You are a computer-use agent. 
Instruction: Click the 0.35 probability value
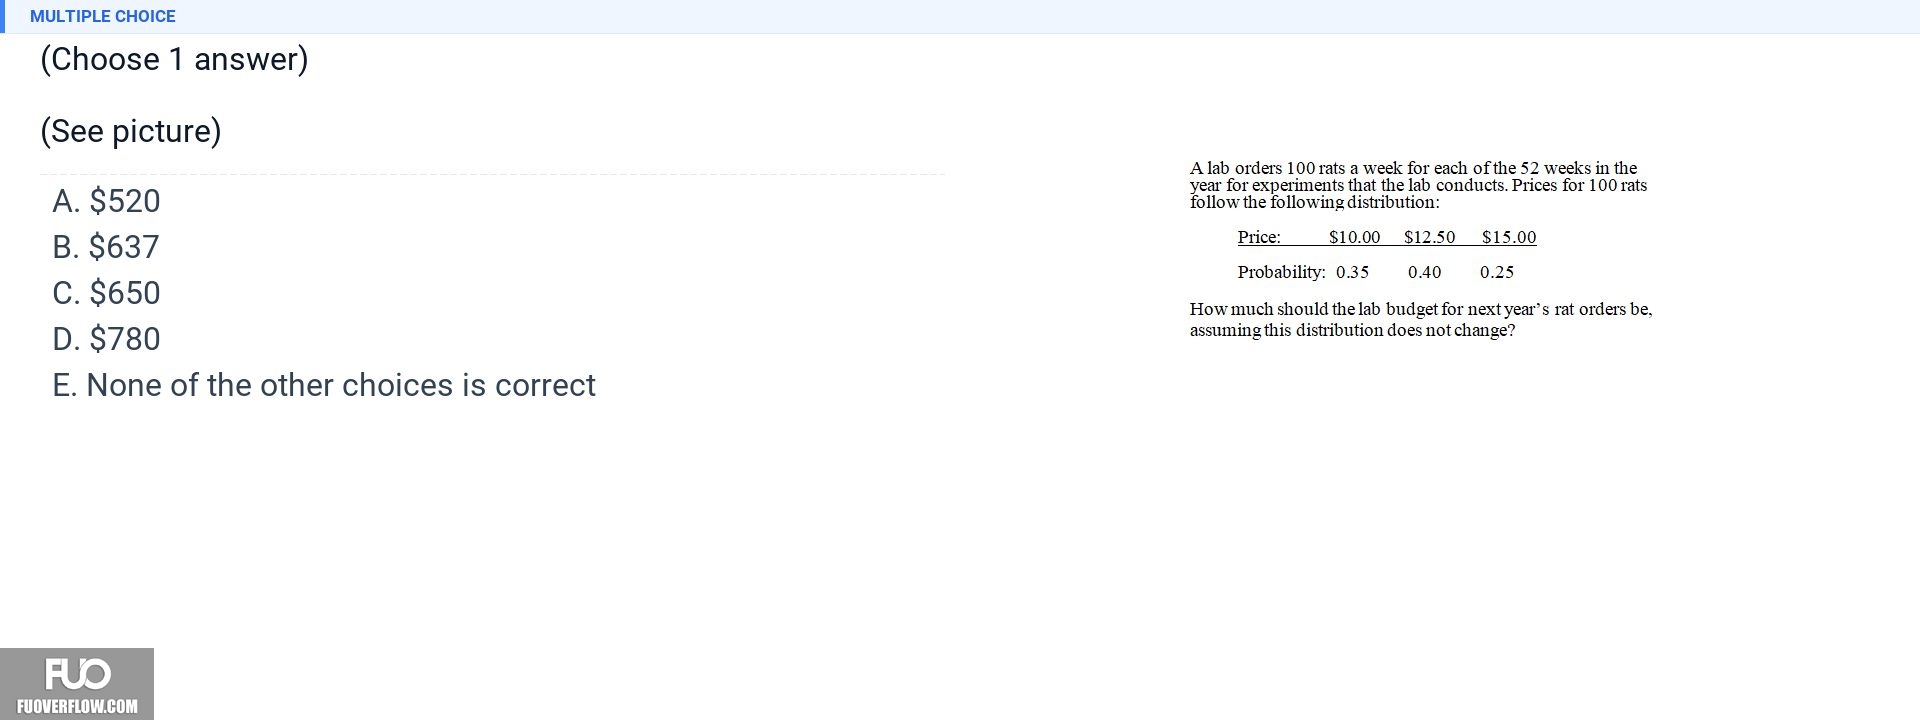click(1352, 272)
